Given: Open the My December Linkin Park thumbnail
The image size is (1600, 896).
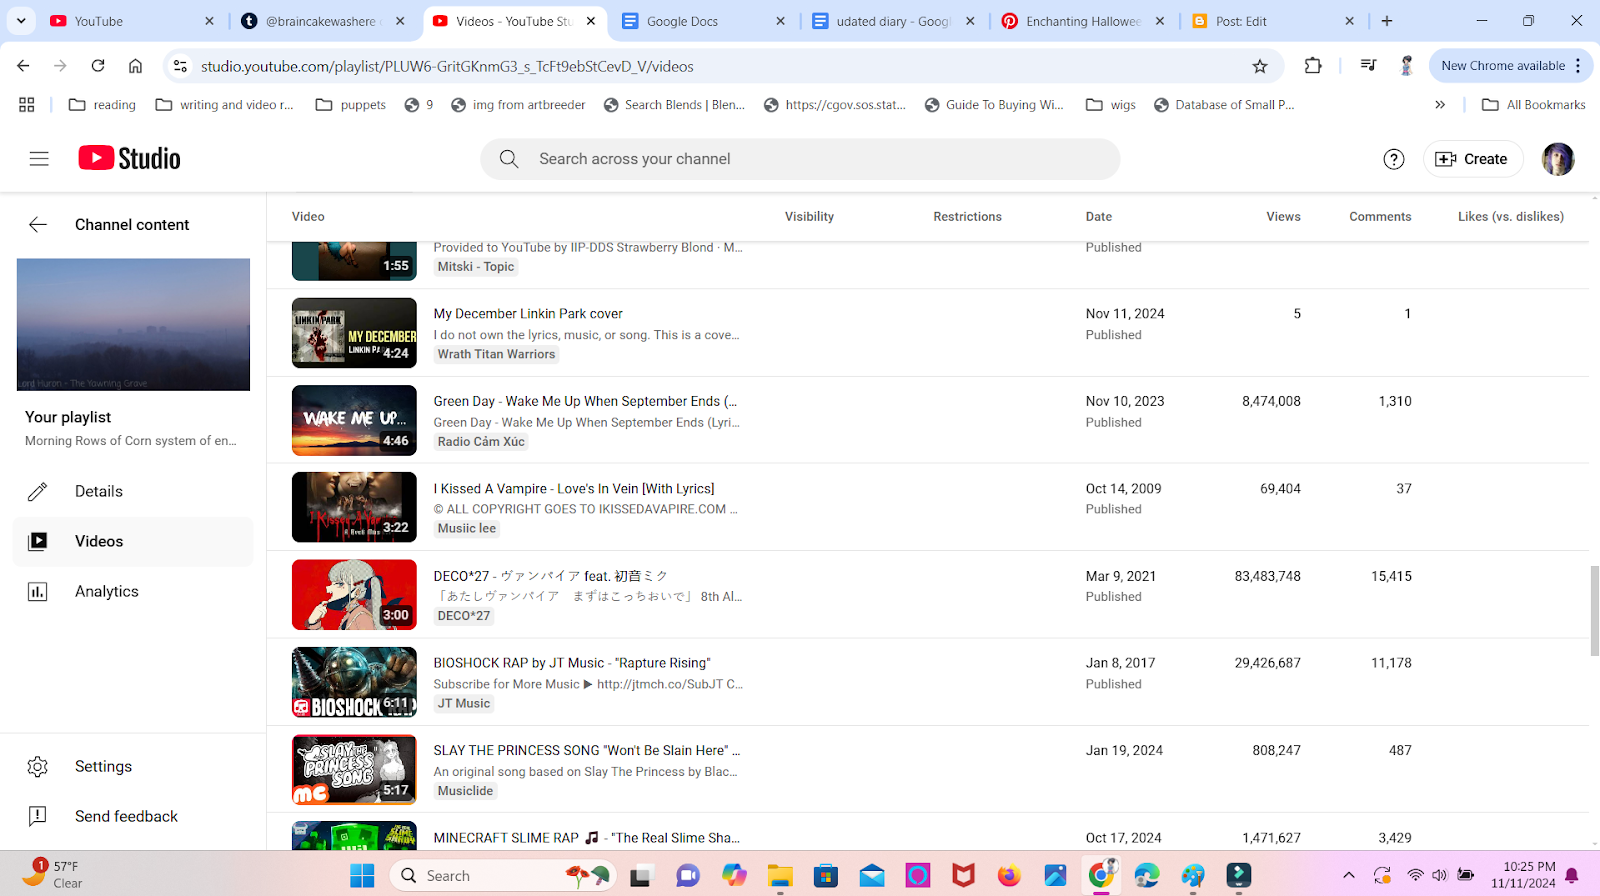Looking at the screenshot, I should pos(354,333).
